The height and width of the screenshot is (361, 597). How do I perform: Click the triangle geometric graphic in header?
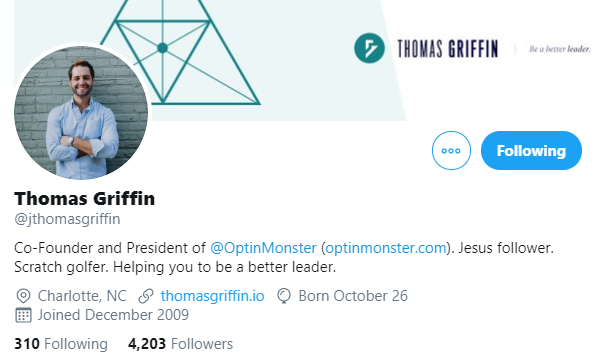[179, 52]
